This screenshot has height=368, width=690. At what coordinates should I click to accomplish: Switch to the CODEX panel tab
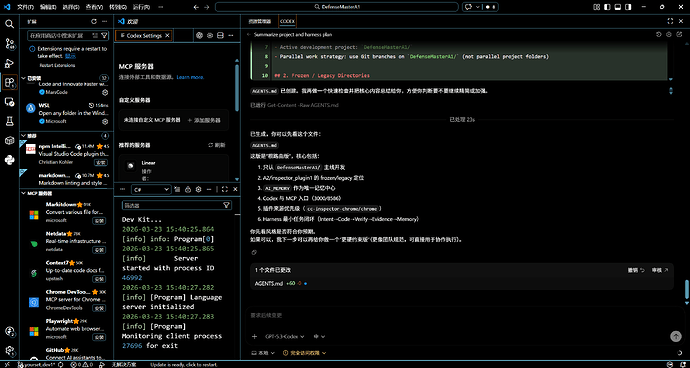coord(288,21)
